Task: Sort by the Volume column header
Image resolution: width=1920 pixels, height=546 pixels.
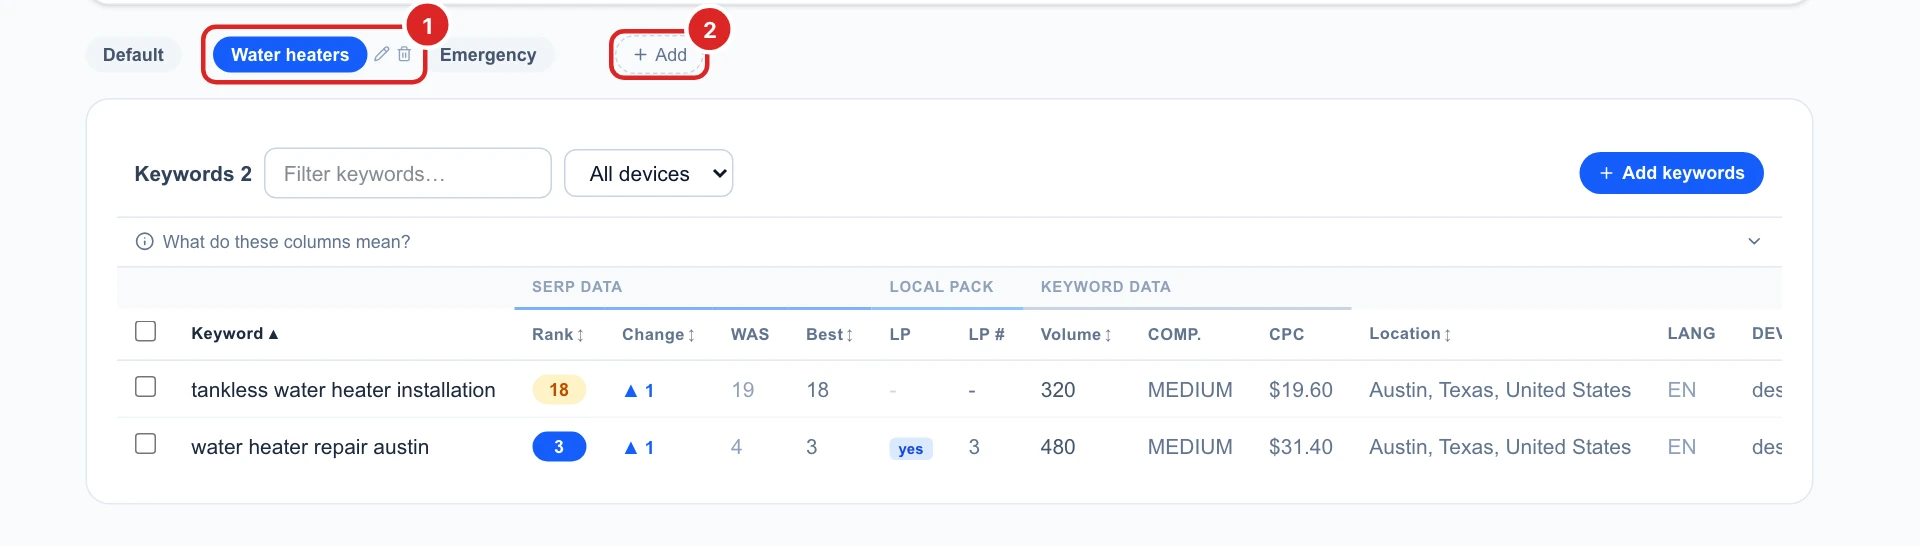Action: click(1076, 335)
